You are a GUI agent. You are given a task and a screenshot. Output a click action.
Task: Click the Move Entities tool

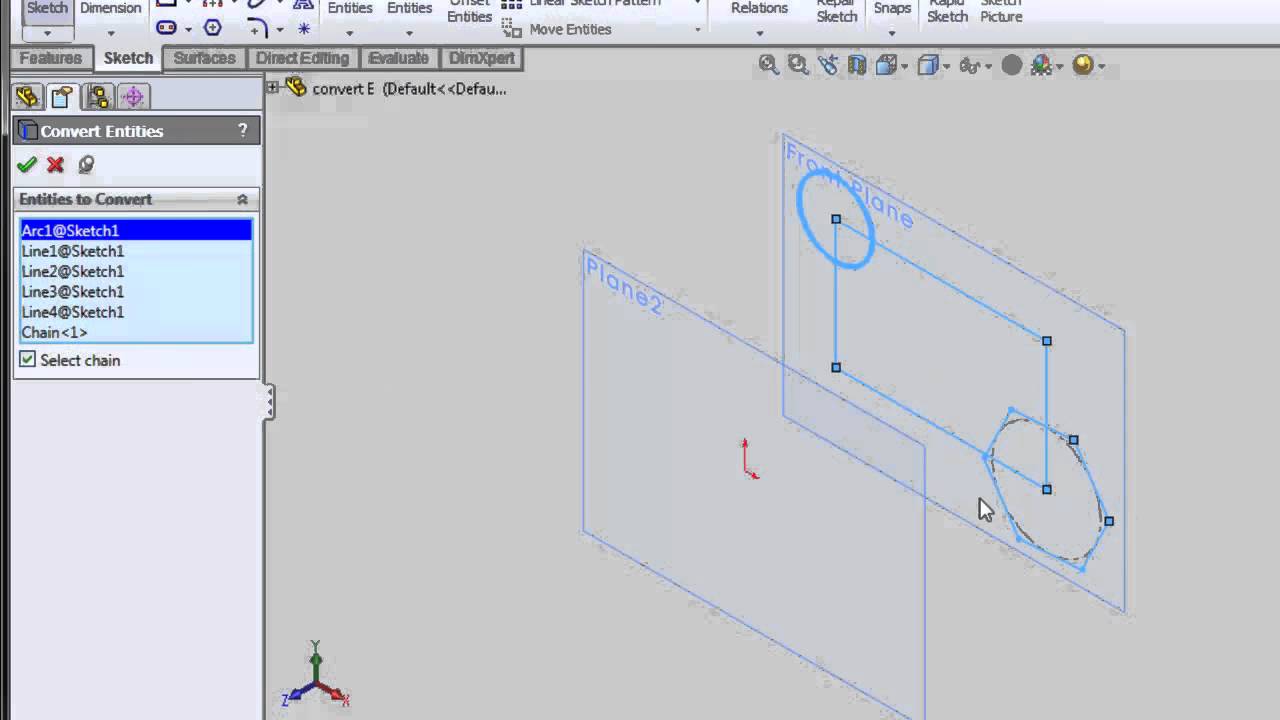point(569,29)
